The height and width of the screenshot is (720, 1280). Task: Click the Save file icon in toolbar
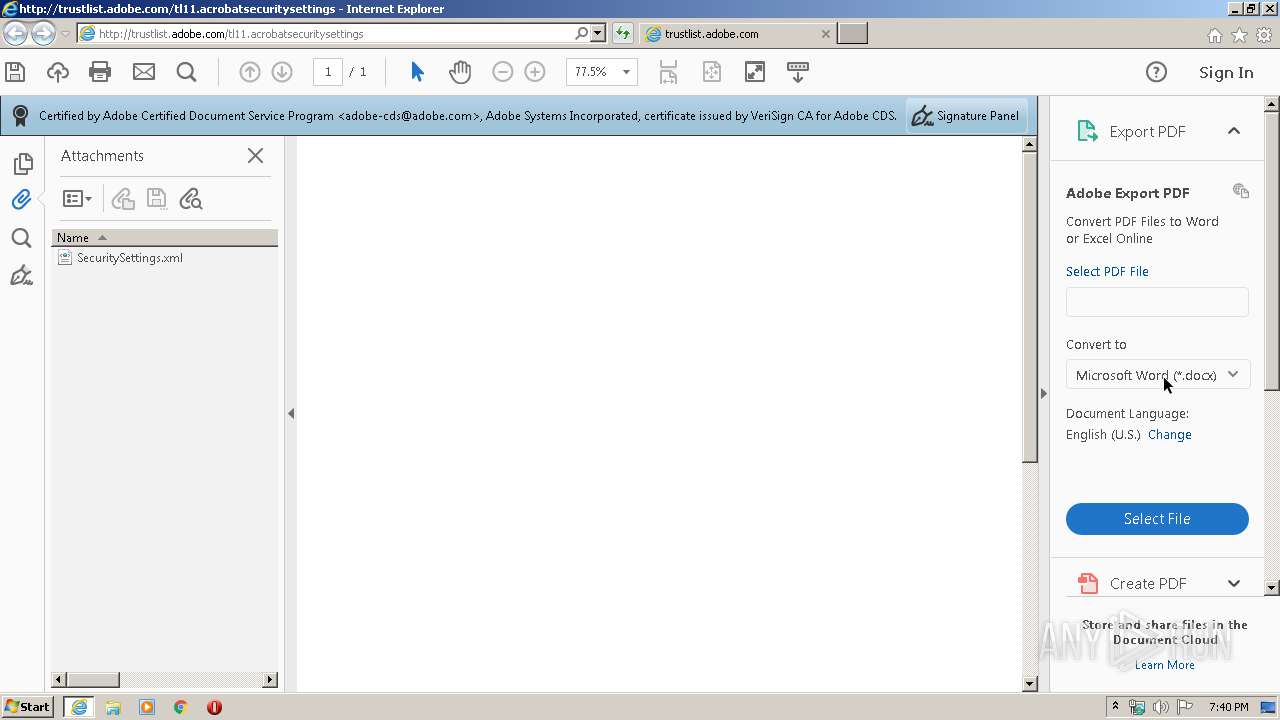[x=14, y=72]
